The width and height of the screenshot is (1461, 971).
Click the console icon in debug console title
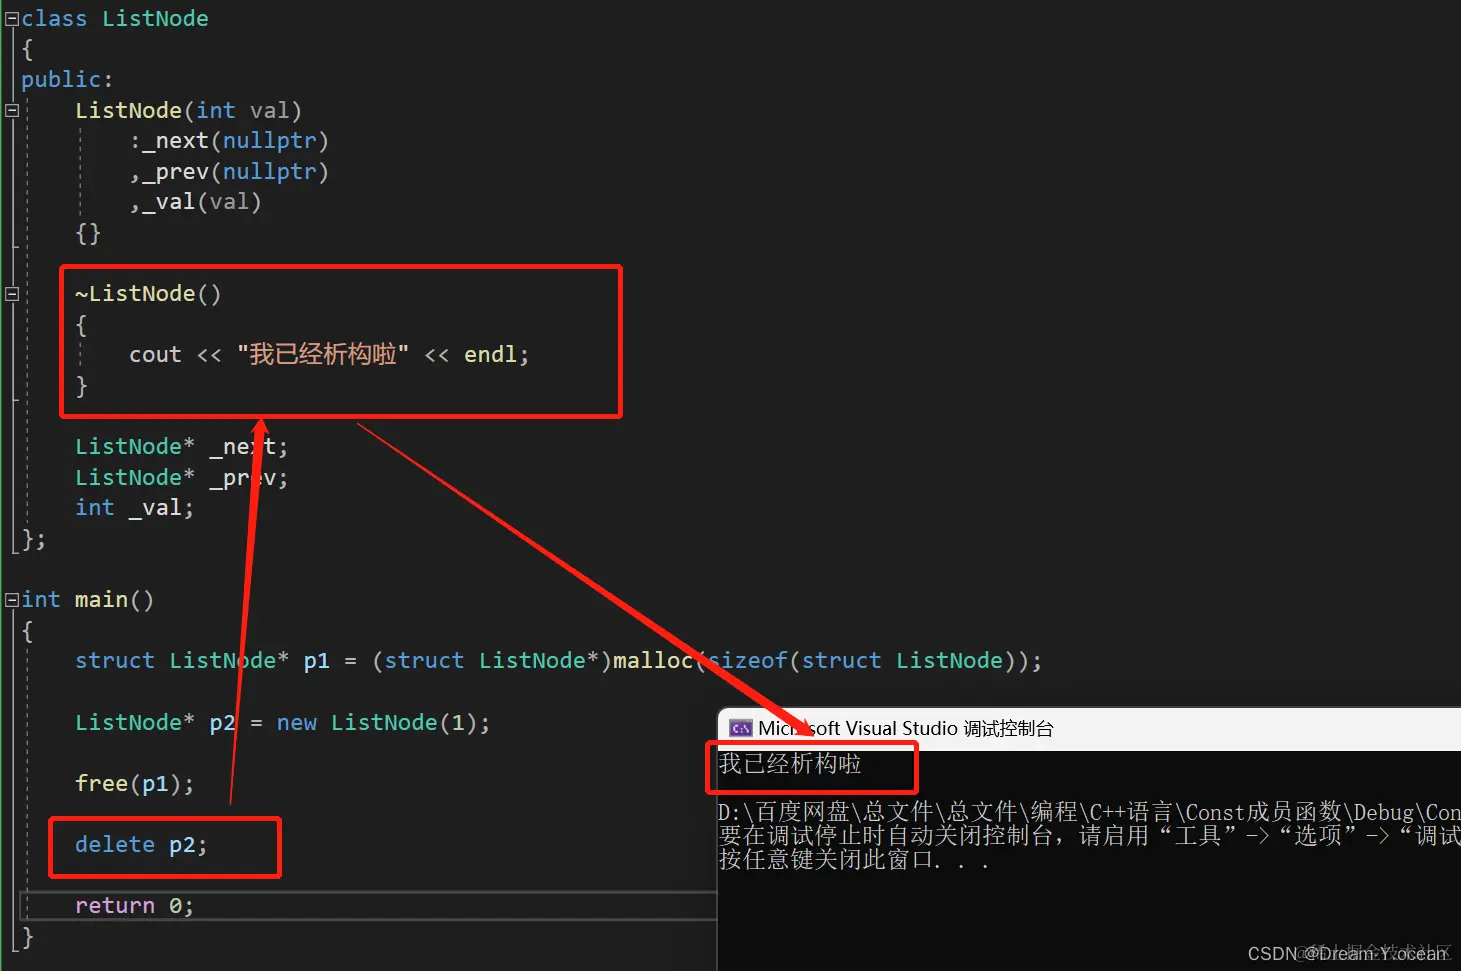740,728
